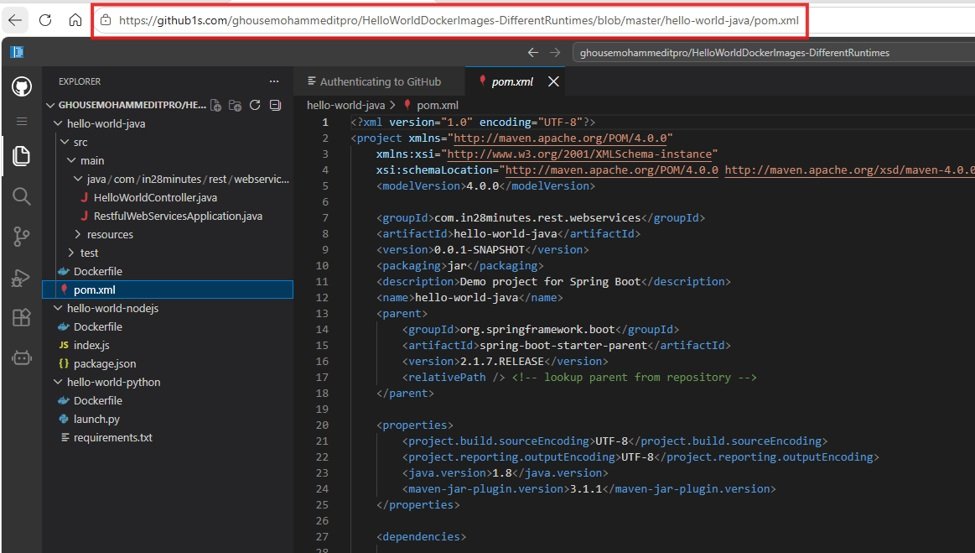The image size is (975, 553).
Task: Open the maven-4.0.0 xsd link on line 4
Action: [849, 170]
